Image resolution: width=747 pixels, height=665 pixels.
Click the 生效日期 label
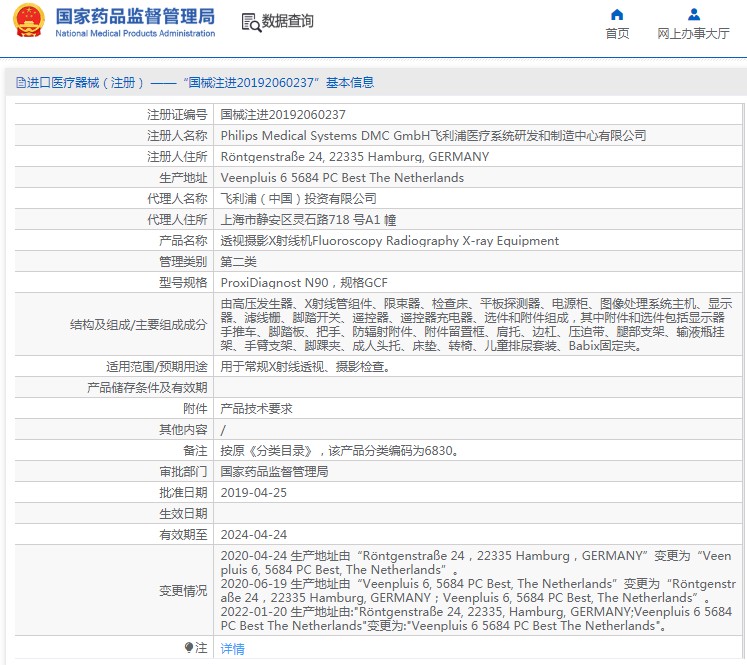point(183,514)
